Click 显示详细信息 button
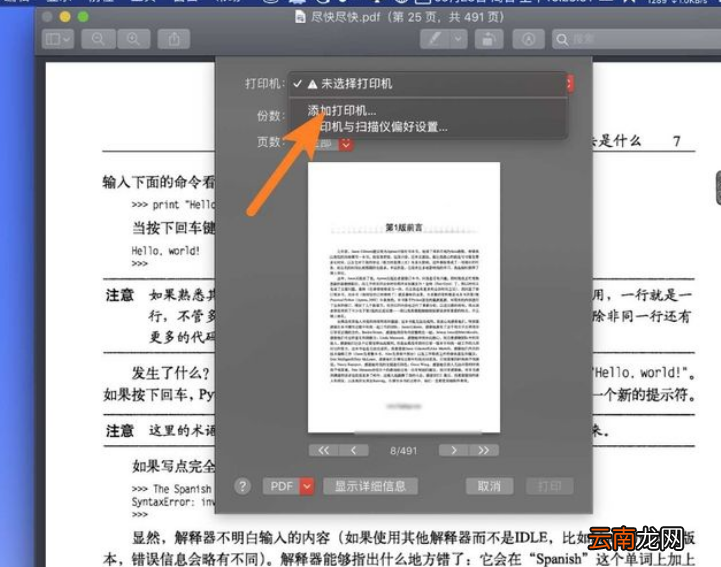The height and width of the screenshot is (567, 721). [x=370, y=486]
